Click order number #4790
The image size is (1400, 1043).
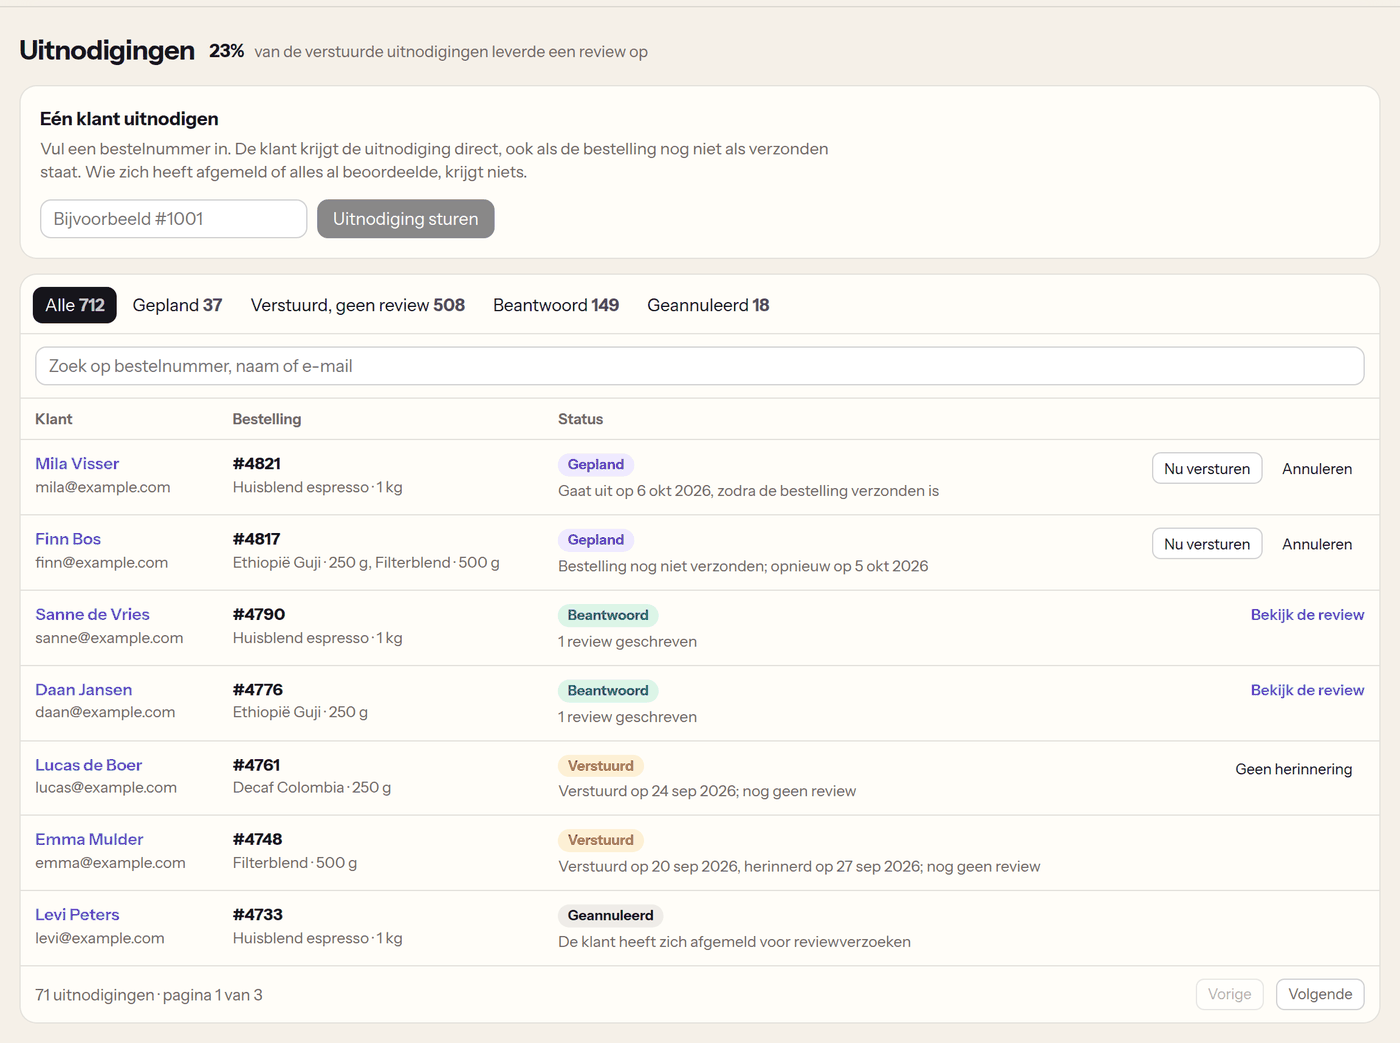tap(259, 614)
